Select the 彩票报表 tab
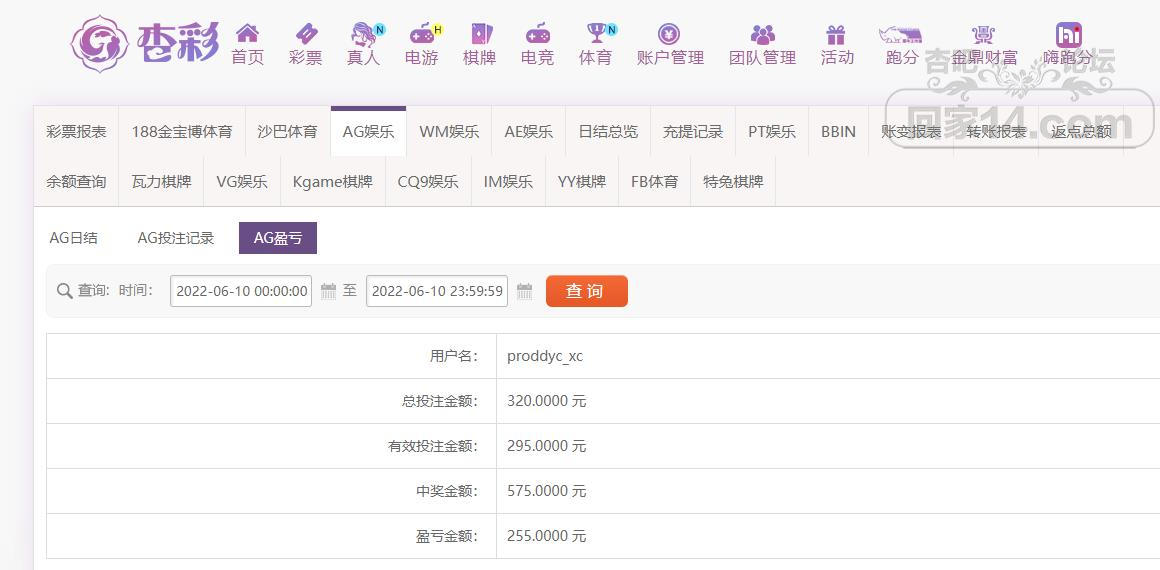This screenshot has height=570, width=1160. 76,131
